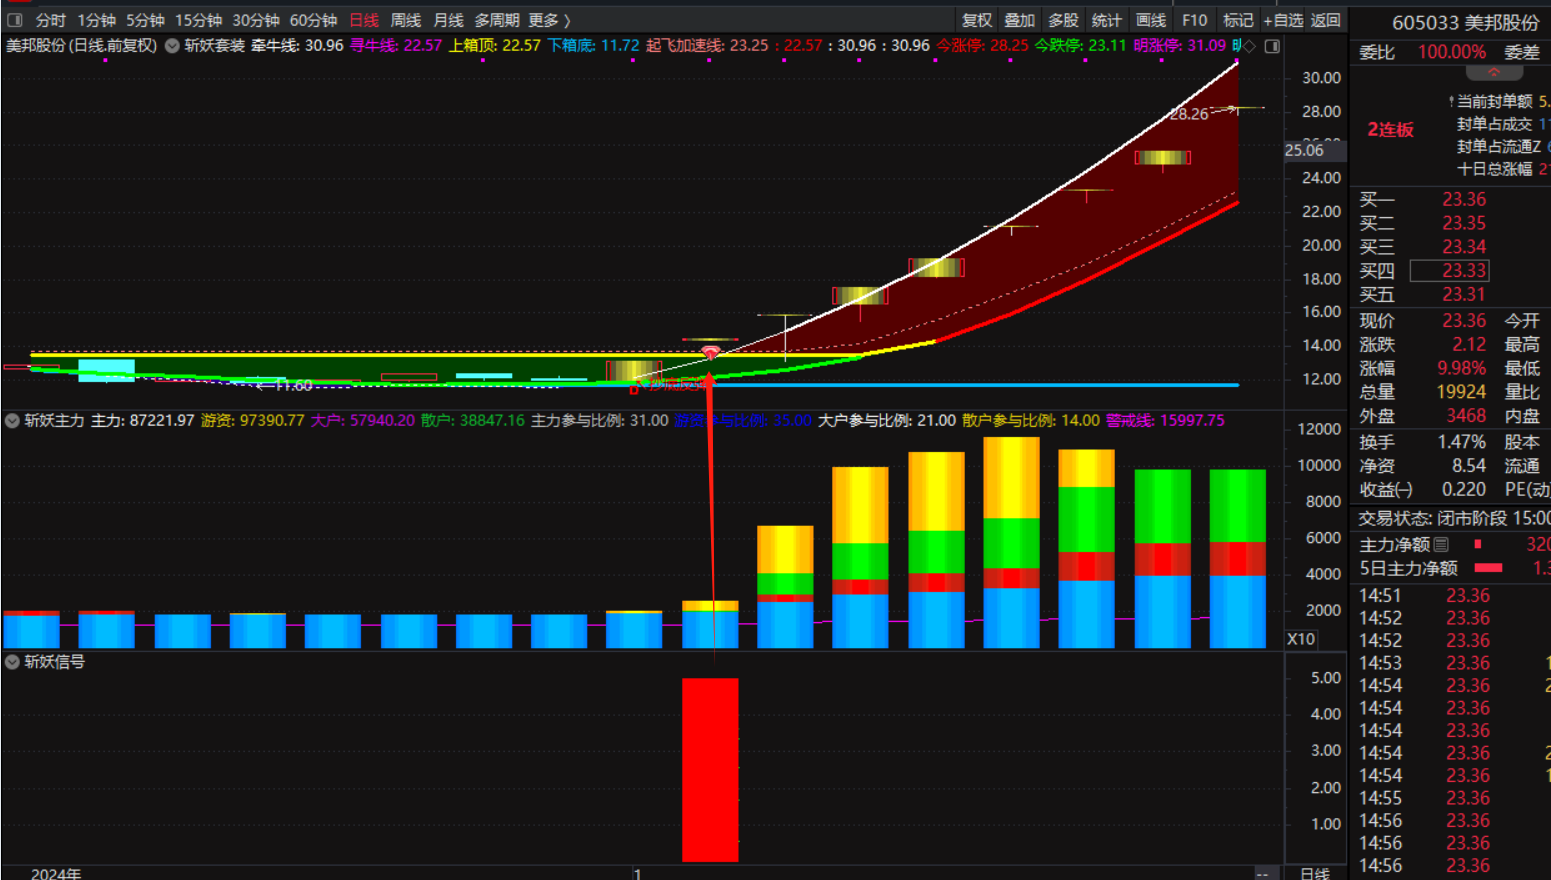Image resolution: width=1551 pixels, height=880 pixels.
Task: Open the 主力净额 detail list icon
Action: click(1441, 545)
